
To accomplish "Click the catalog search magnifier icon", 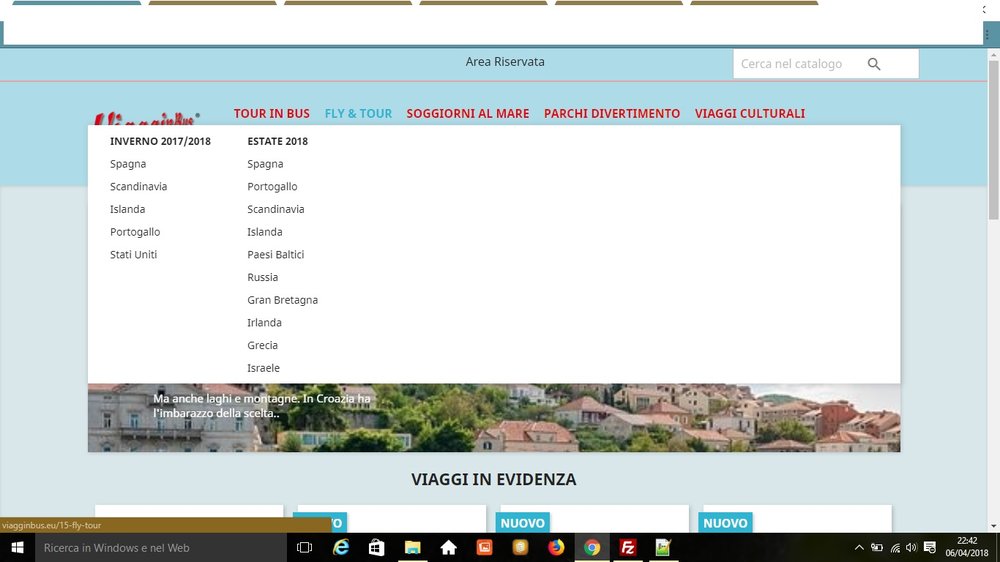I will click(x=874, y=64).
